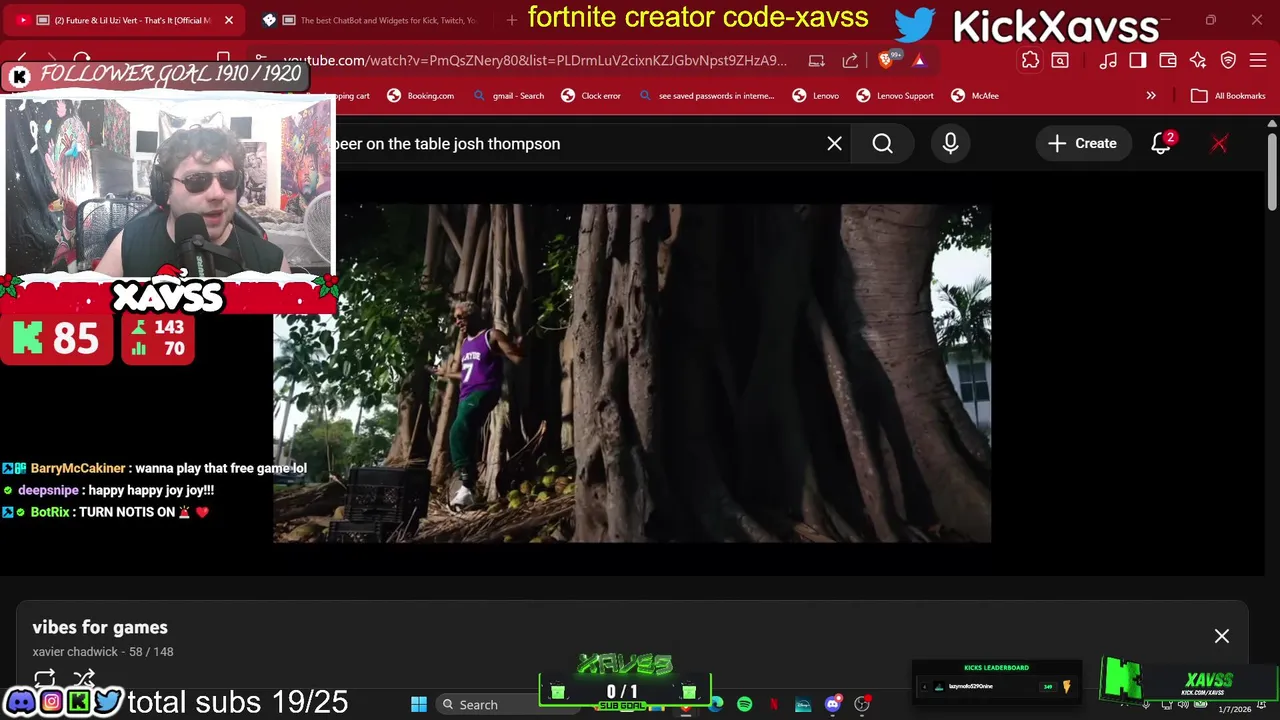
Task: Activate YouTube voice search microphone
Action: (950, 144)
